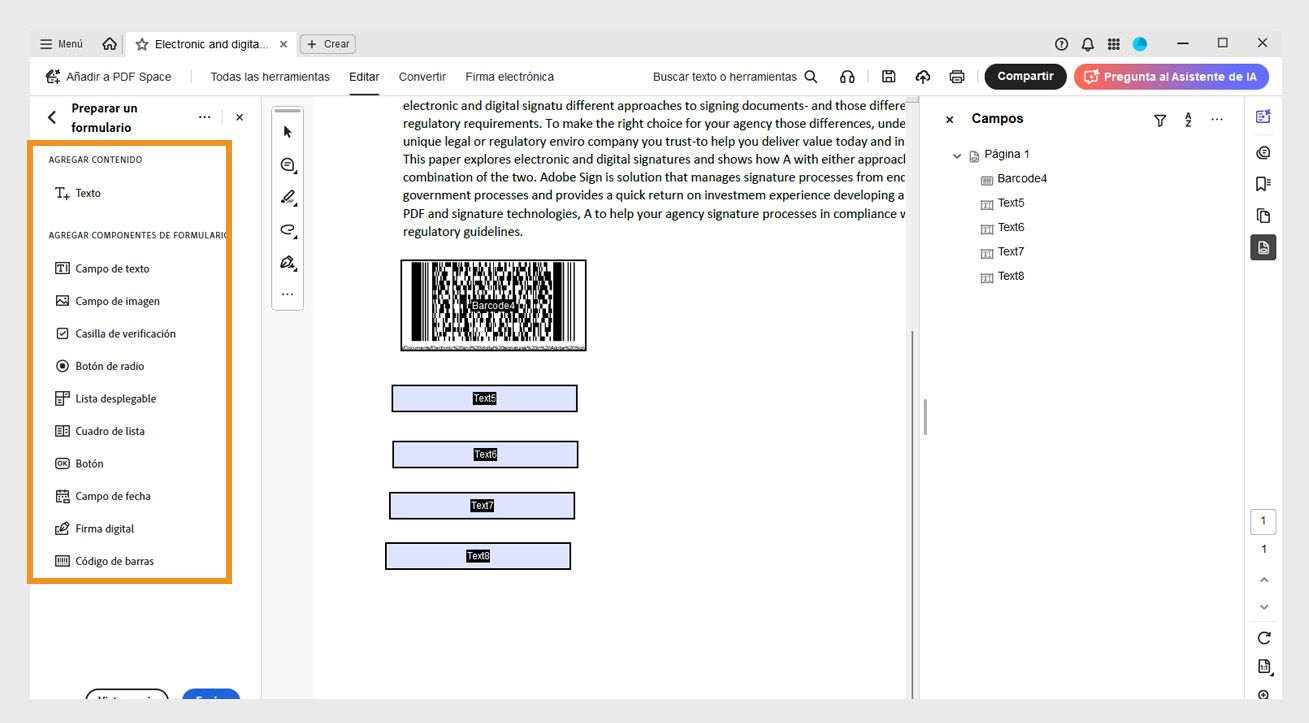
Task: Add a Código de barras field
Action: (104, 561)
